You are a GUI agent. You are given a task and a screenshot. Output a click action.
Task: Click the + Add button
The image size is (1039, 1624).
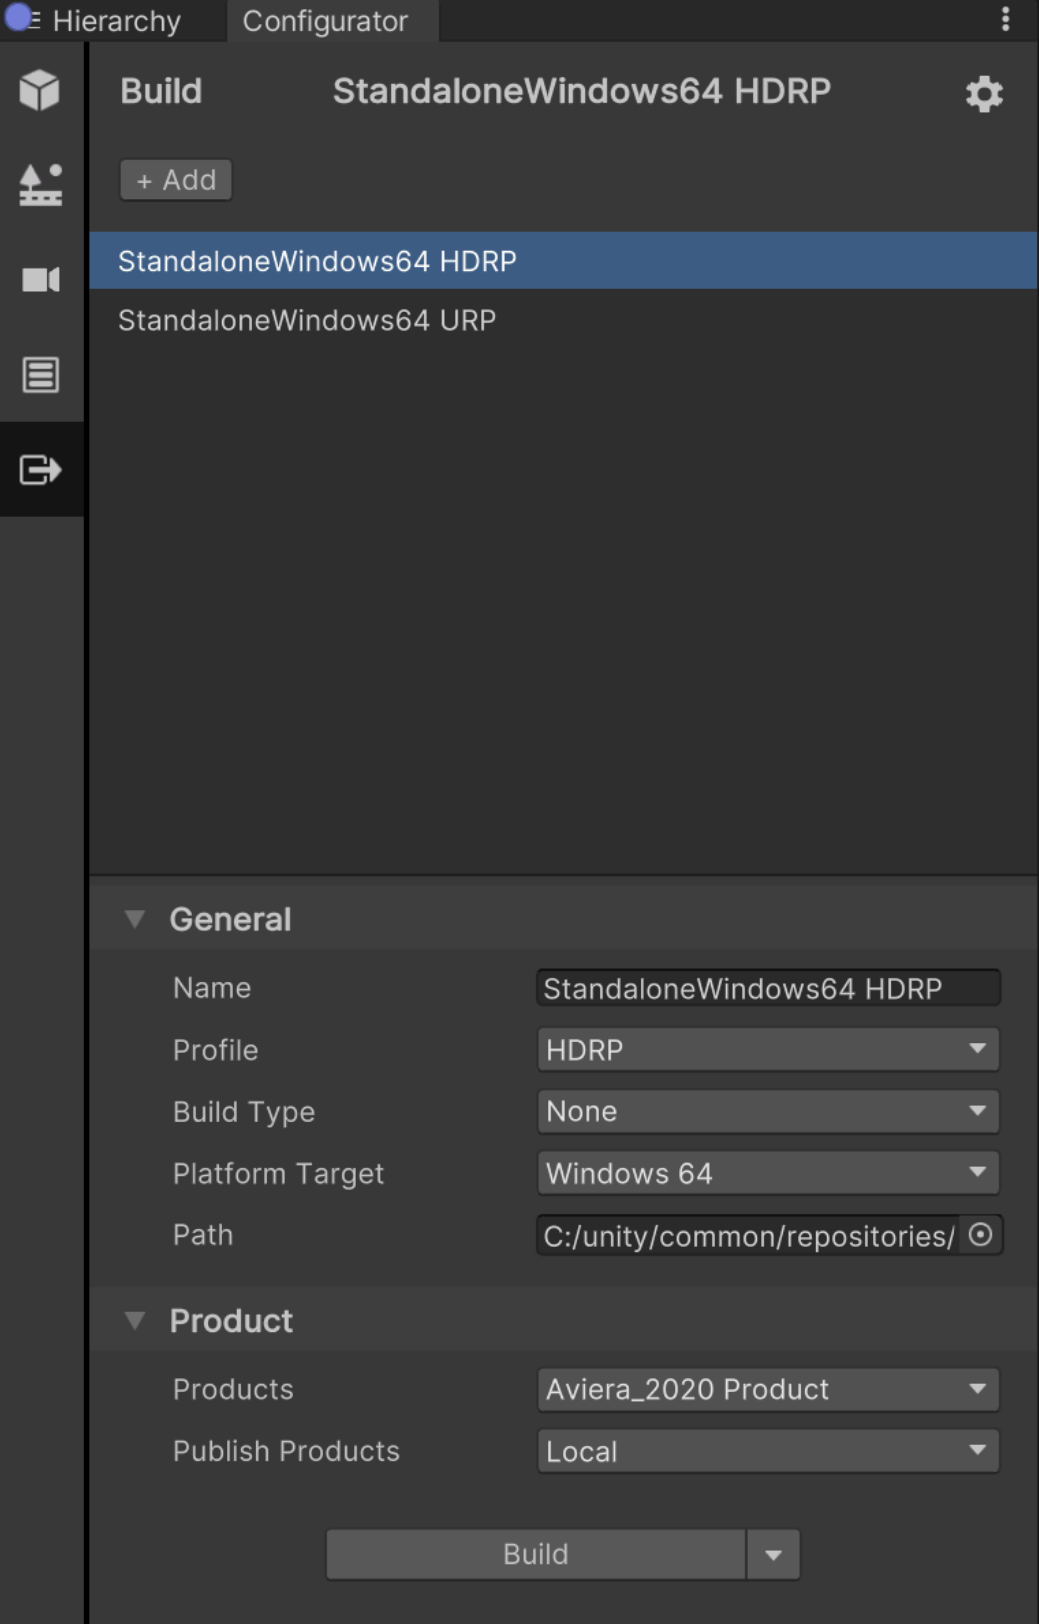pos(175,180)
